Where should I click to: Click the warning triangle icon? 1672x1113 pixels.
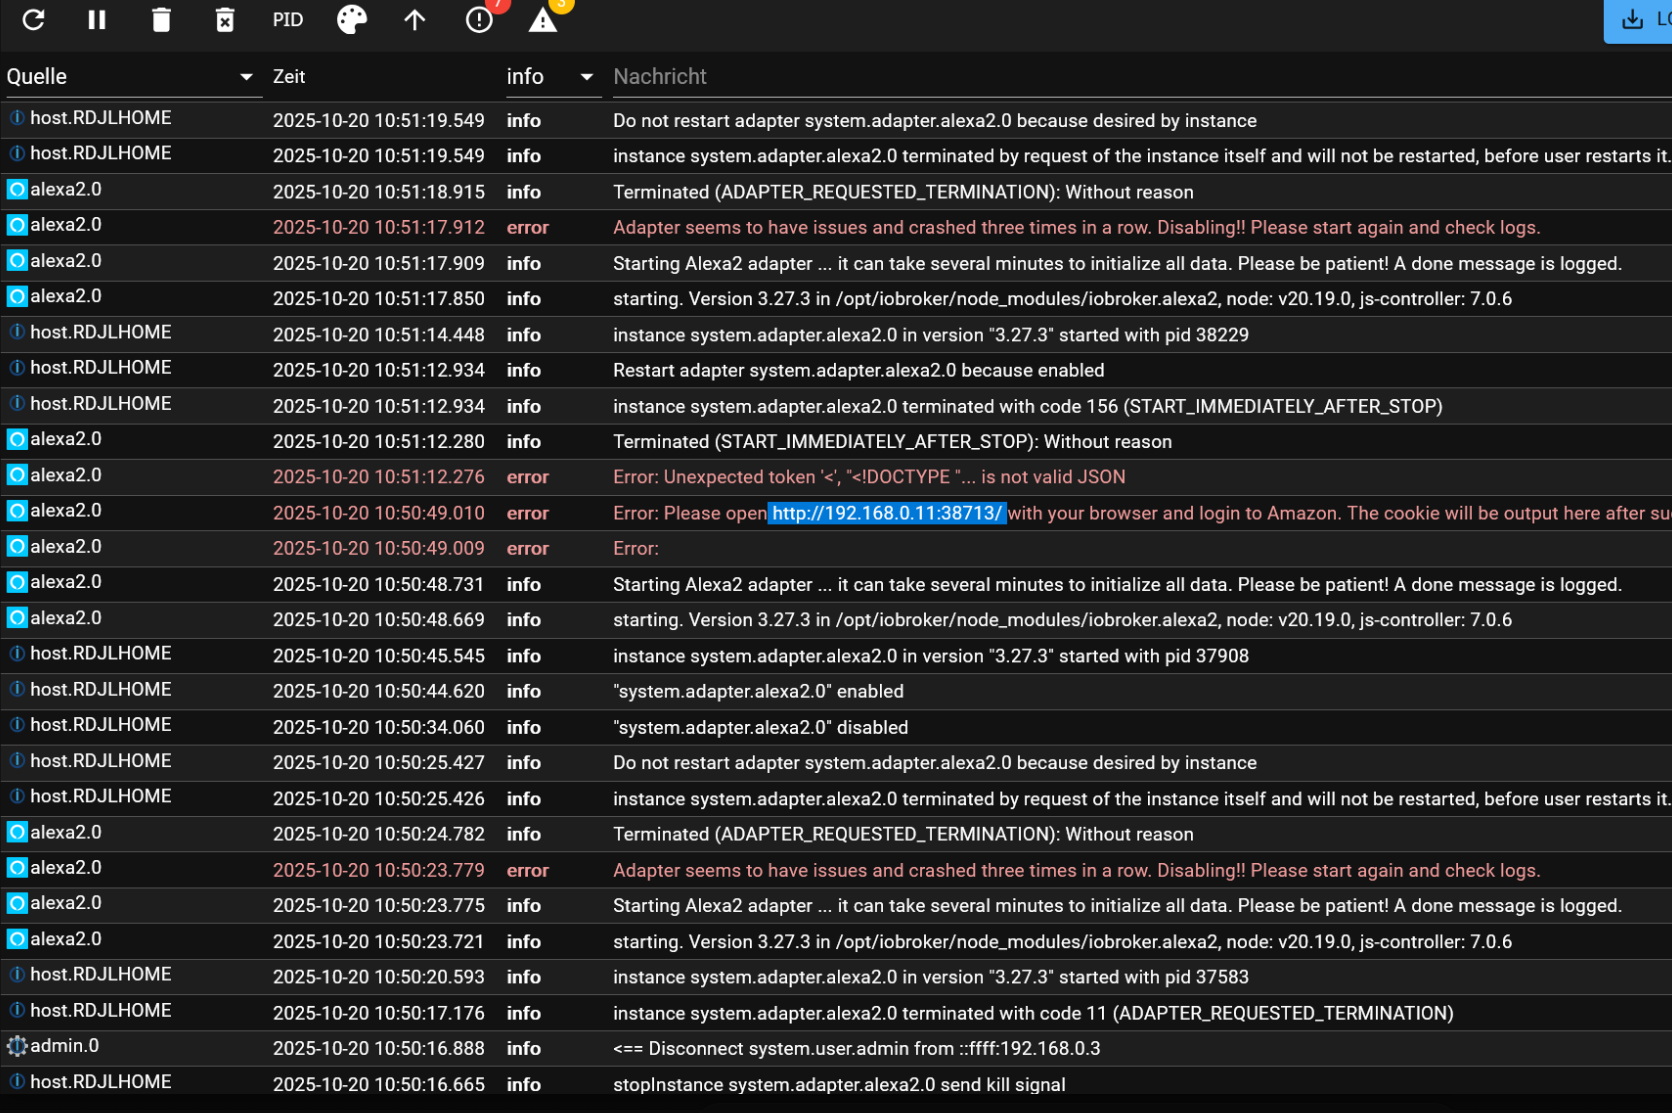543,20
